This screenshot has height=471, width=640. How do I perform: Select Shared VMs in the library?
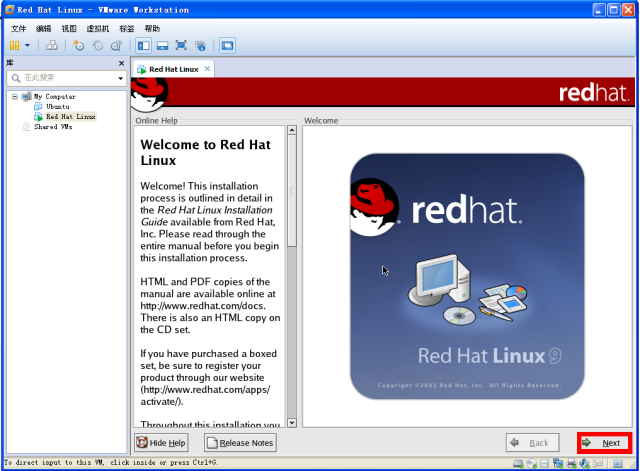click(53, 127)
